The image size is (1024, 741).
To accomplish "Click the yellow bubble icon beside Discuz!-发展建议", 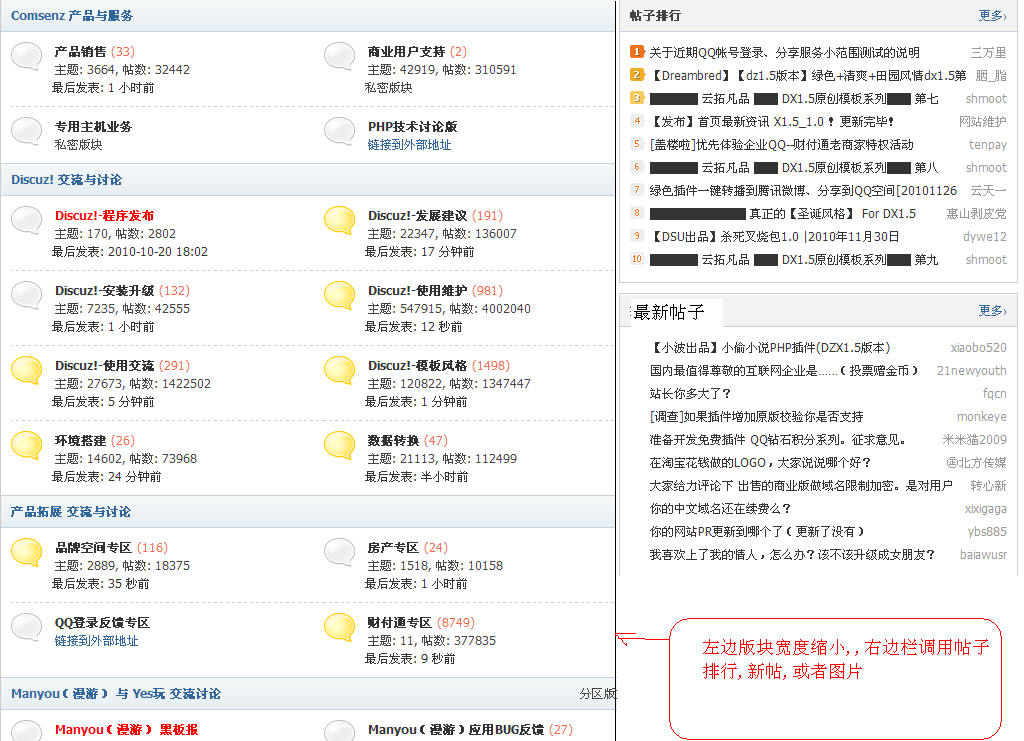I will point(340,221).
